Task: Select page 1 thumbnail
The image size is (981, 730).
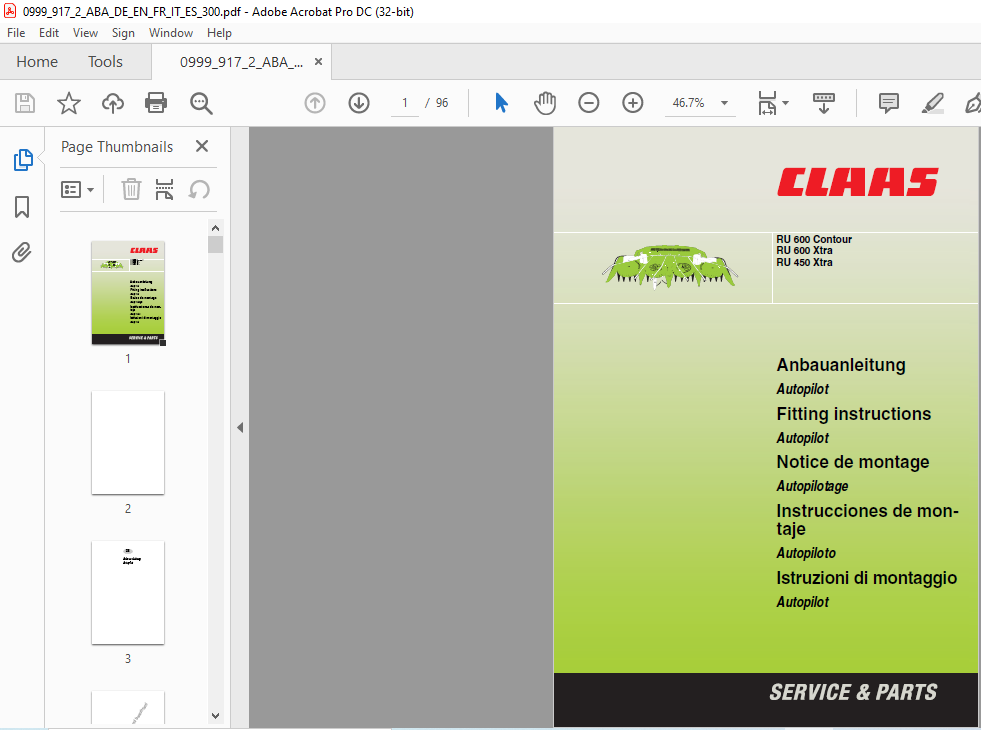Action: point(128,293)
